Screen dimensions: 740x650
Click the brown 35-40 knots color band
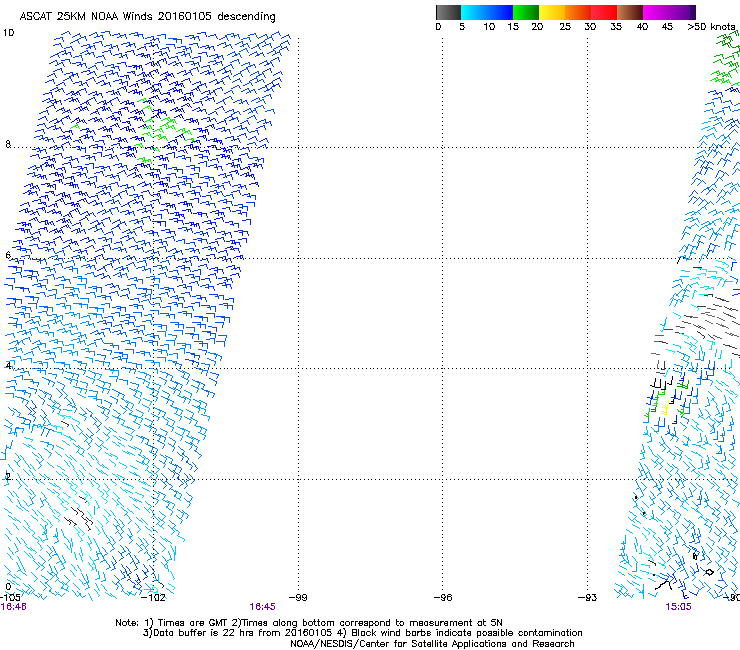(x=630, y=12)
